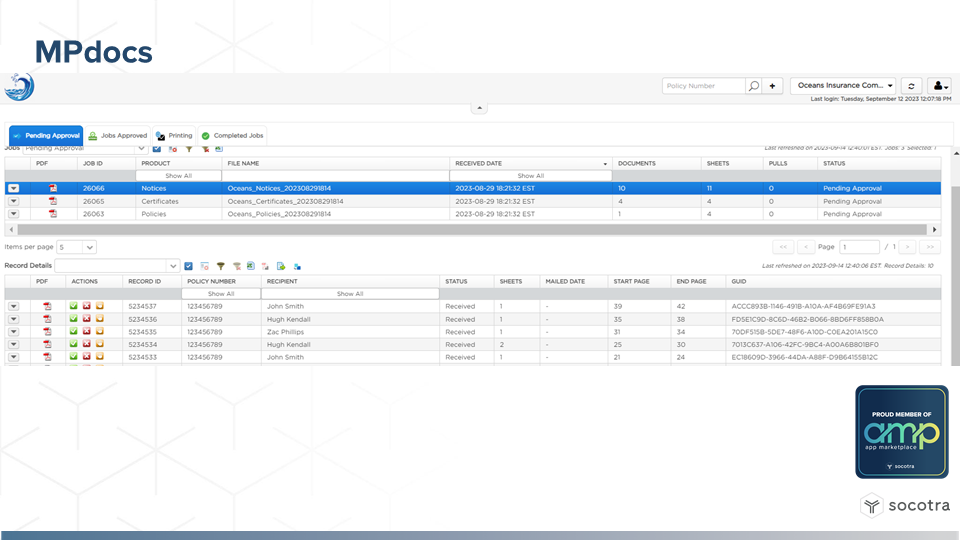Image resolution: width=960 pixels, height=540 pixels.
Task: Click File Name filter field
Action: click(336, 176)
